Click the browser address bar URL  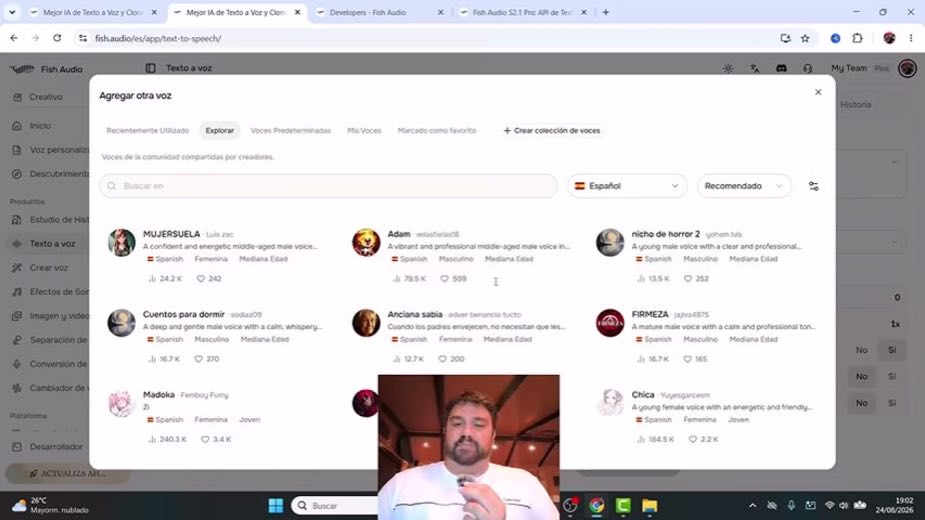[x=158, y=38]
